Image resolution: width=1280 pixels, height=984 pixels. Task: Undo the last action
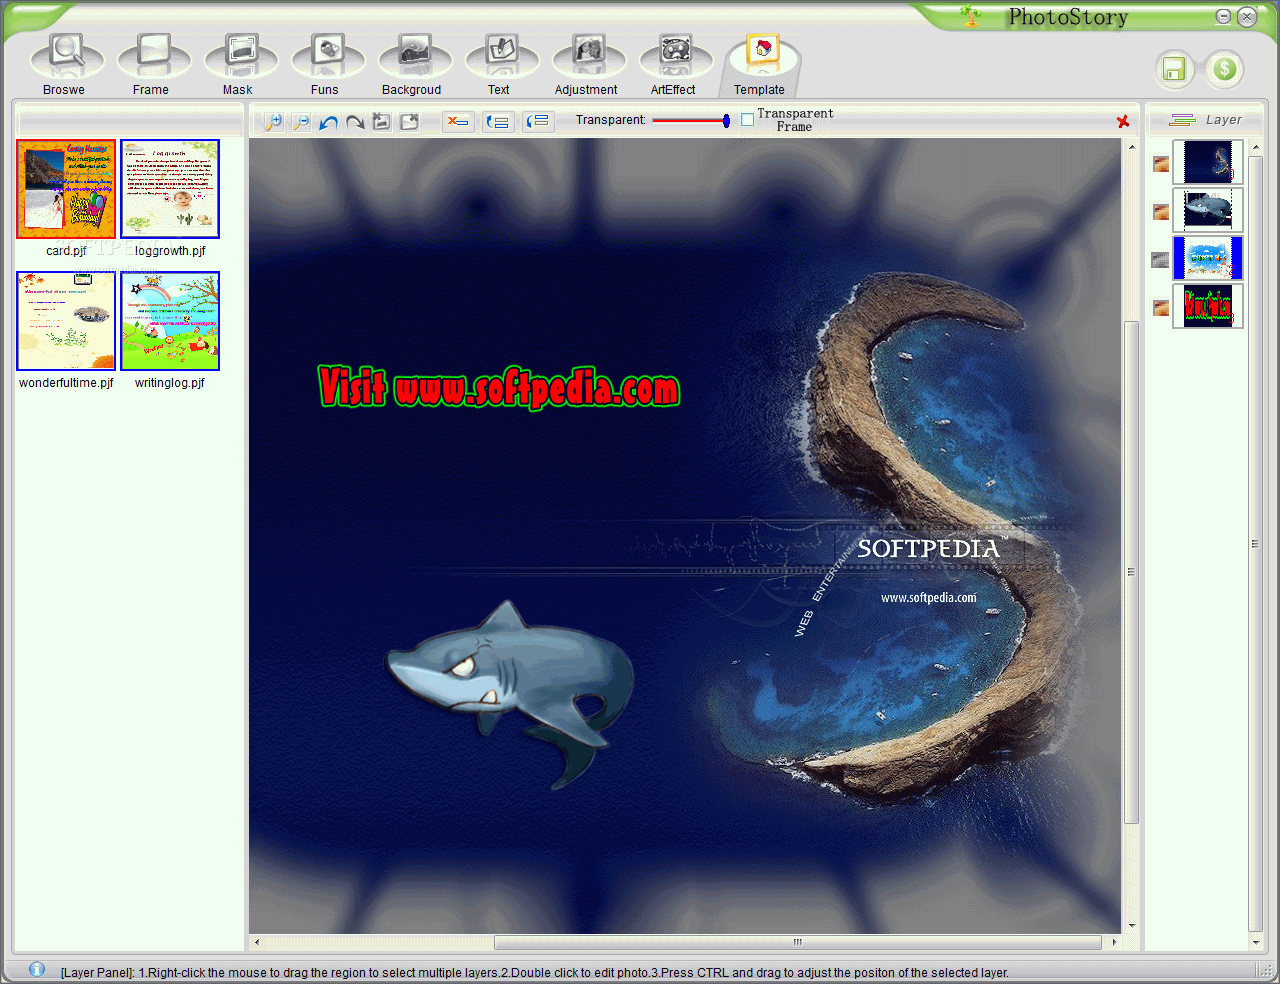328,122
